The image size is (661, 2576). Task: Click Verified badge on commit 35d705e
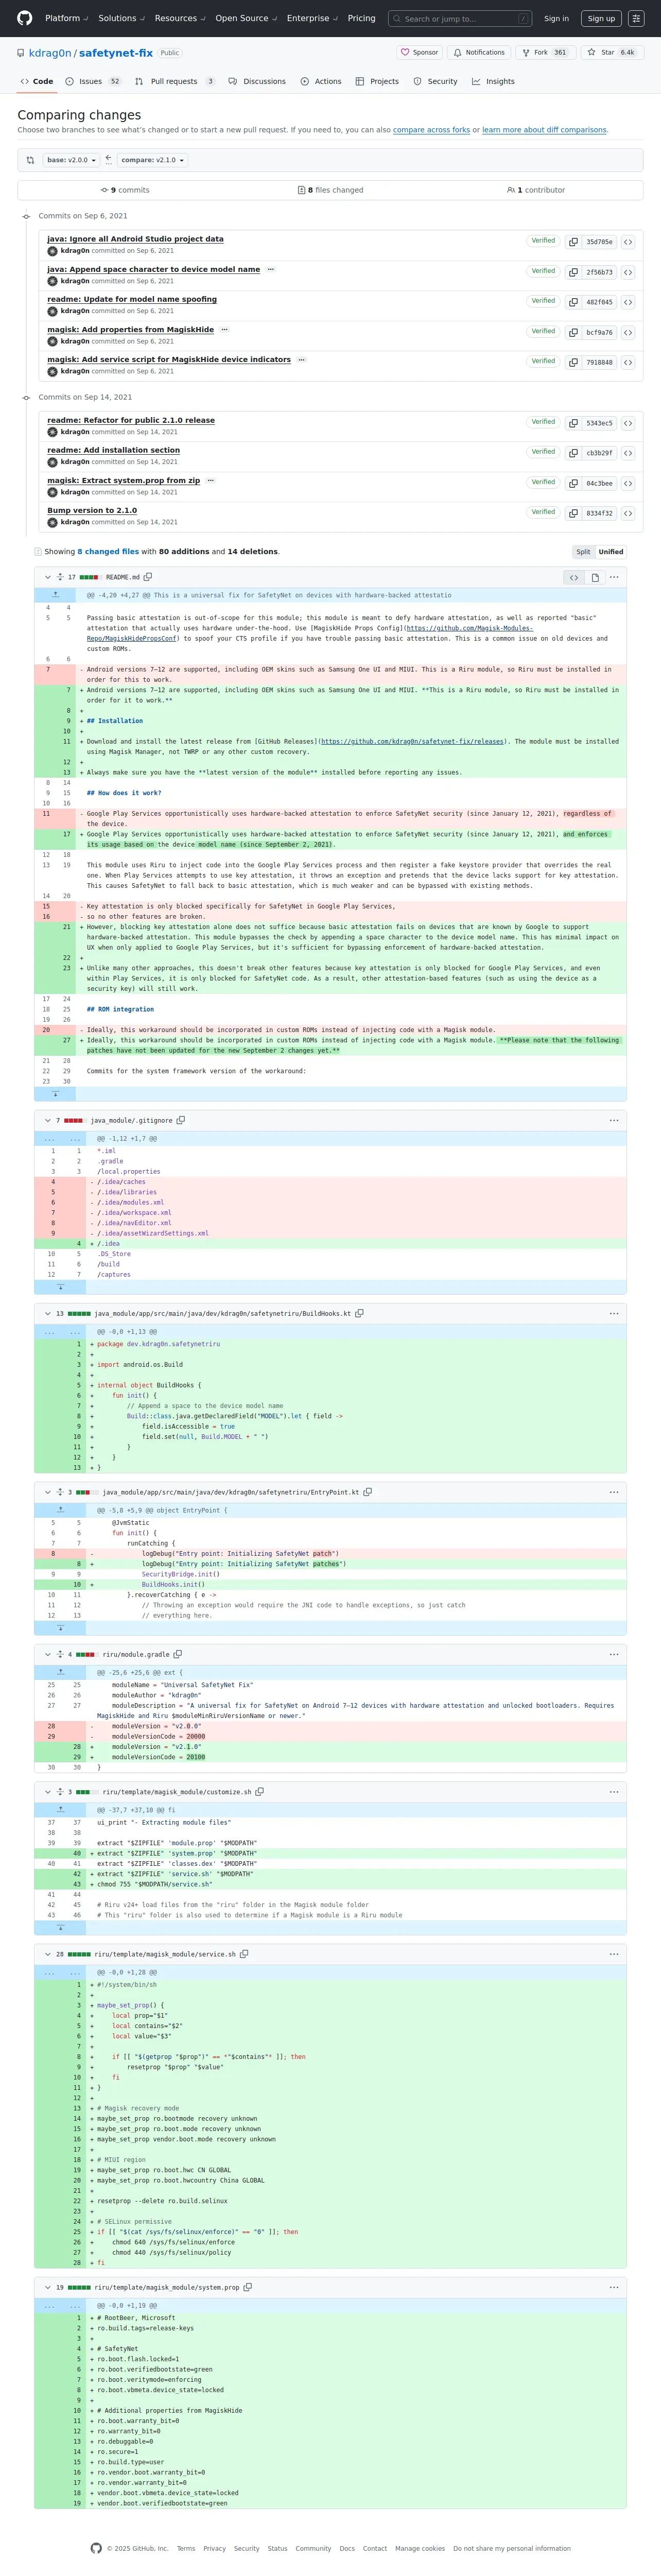pyautogui.click(x=543, y=241)
